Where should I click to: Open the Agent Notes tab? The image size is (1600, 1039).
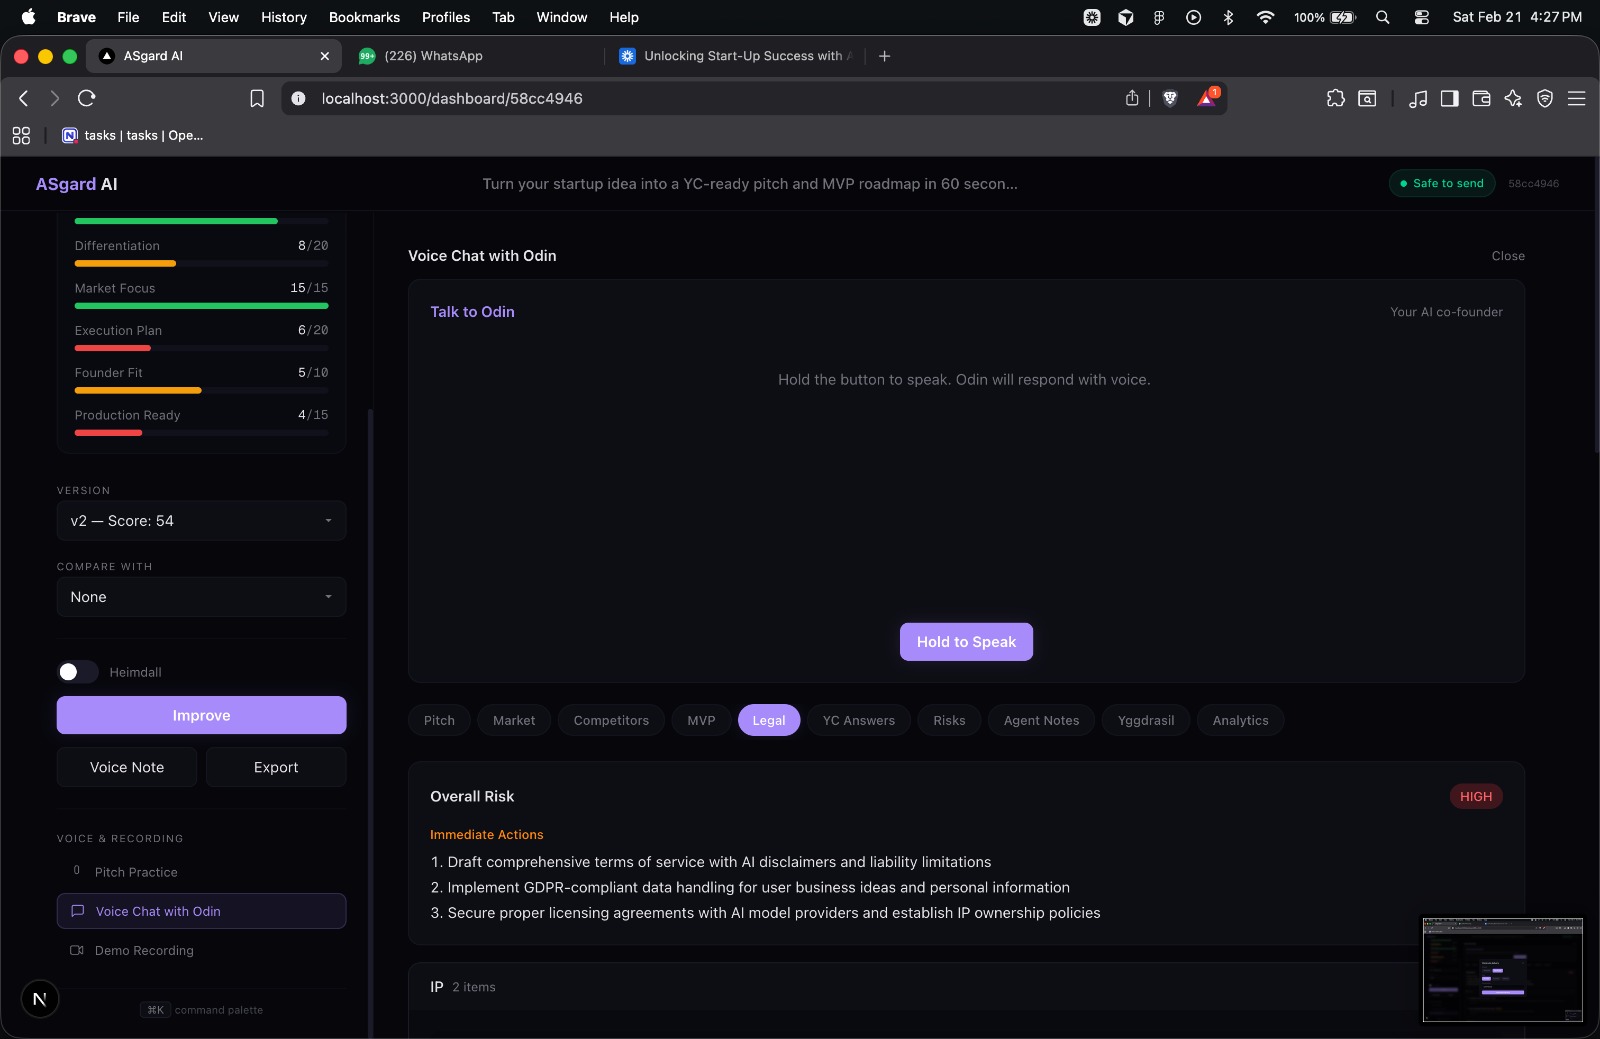tap(1041, 720)
